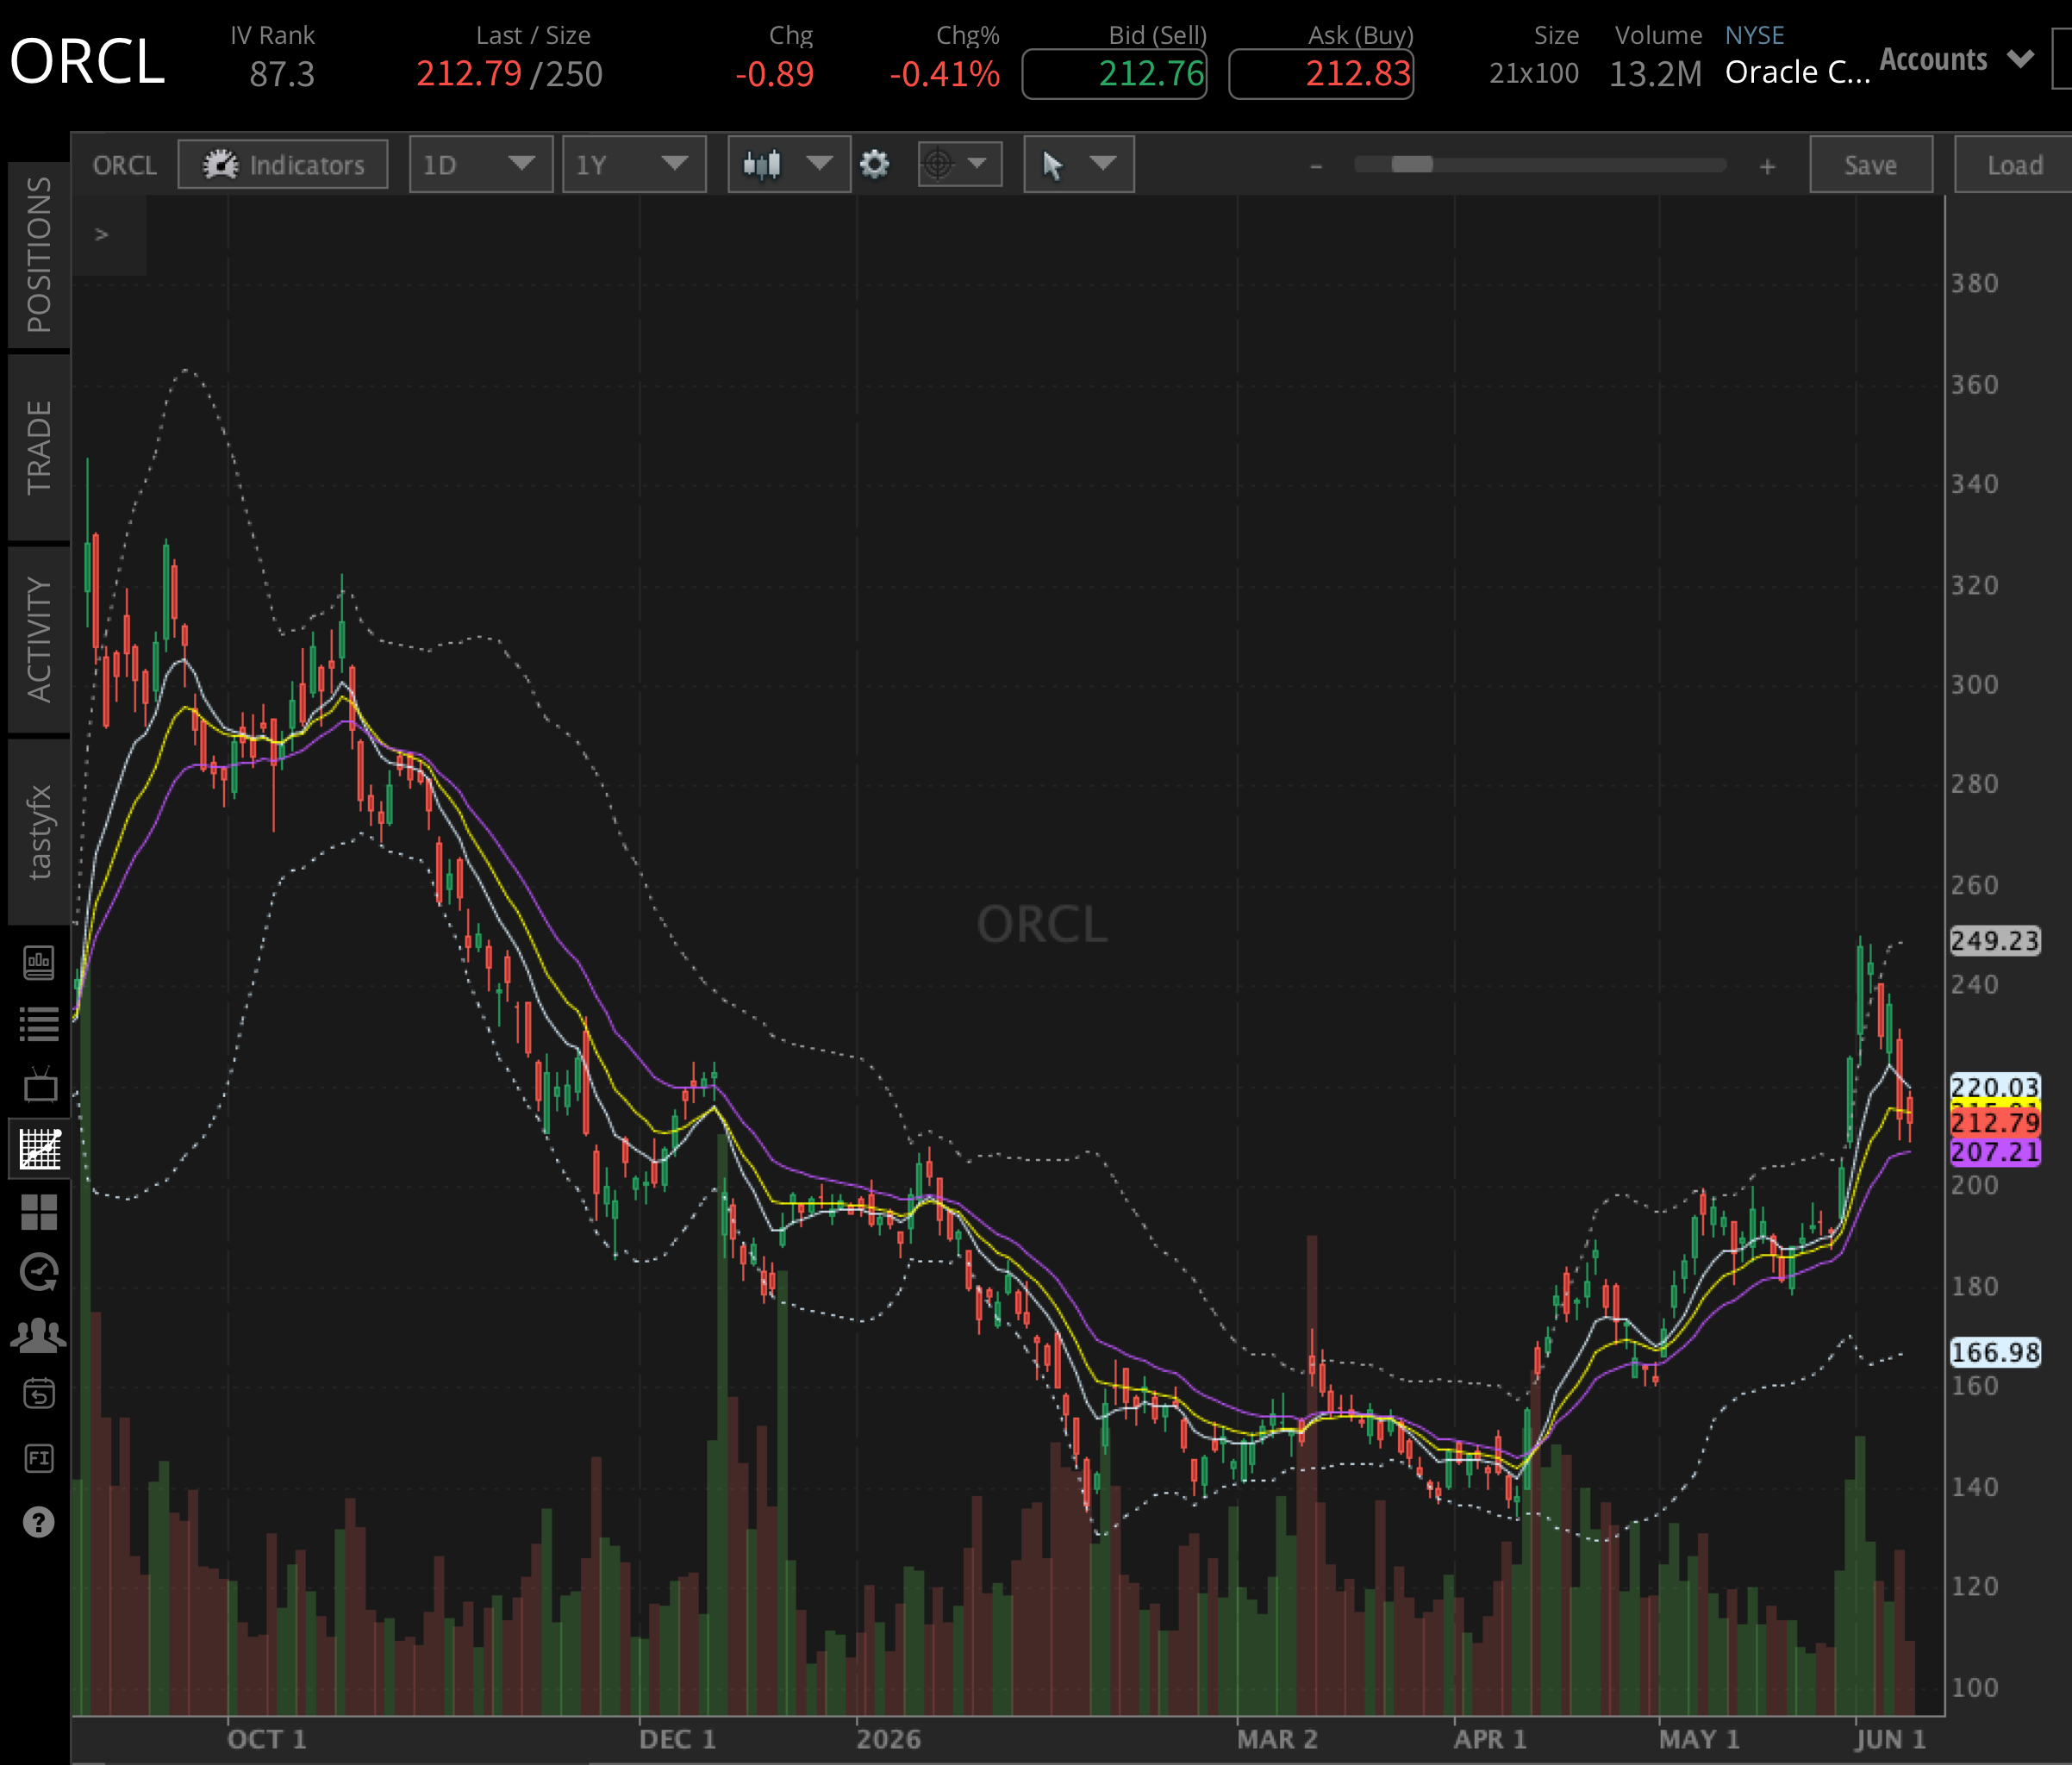Click the MAY 1 date axis label
The width and height of the screenshot is (2072, 1765).
pos(1699,1739)
